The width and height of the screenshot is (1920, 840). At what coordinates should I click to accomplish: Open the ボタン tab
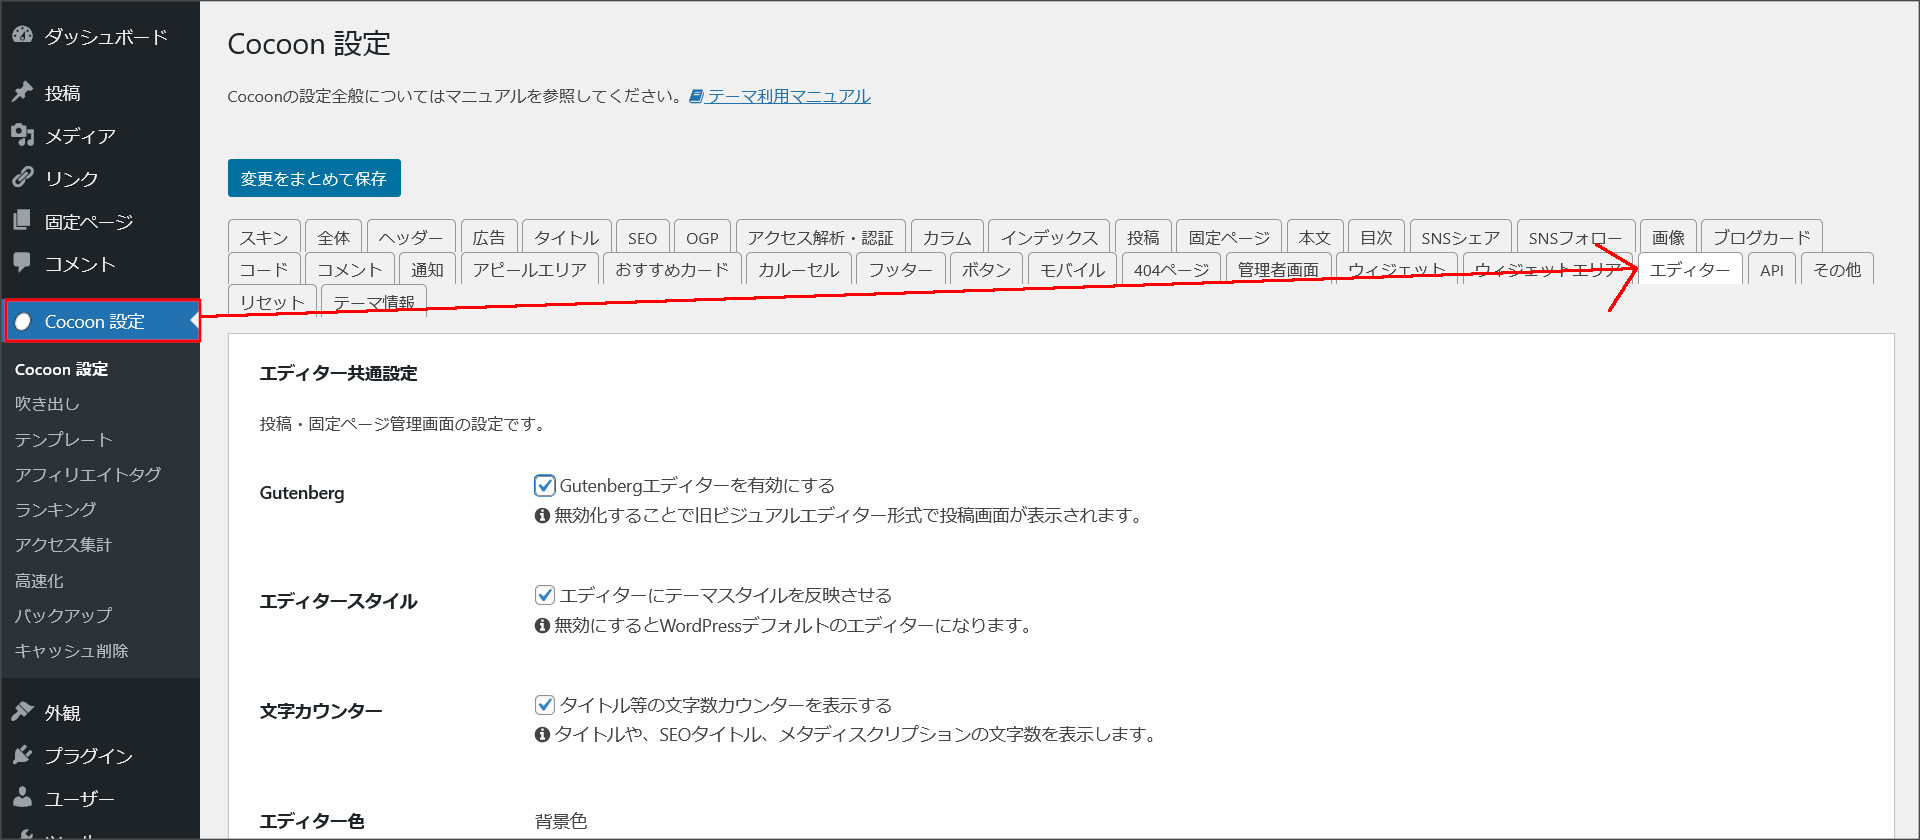click(x=986, y=269)
